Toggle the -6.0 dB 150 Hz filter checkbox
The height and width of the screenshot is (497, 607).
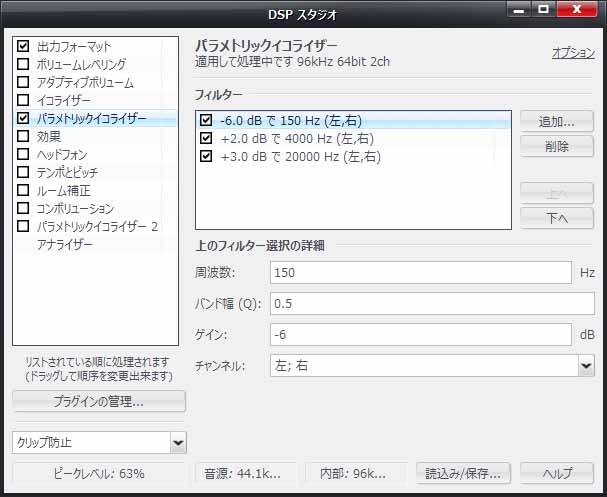[x=206, y=120]
